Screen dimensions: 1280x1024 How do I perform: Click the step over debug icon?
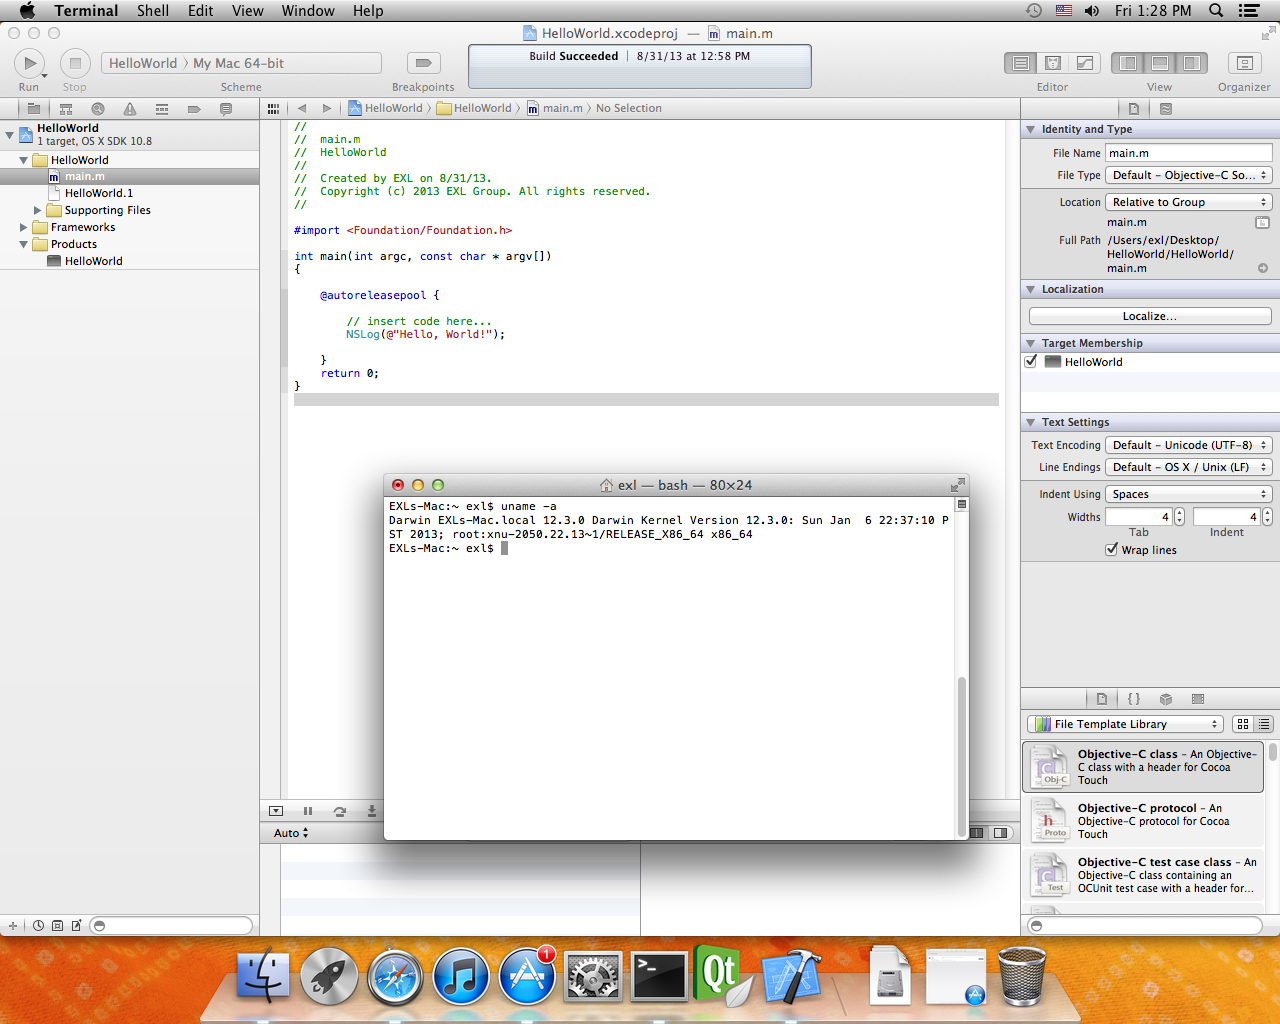(340, 811)
